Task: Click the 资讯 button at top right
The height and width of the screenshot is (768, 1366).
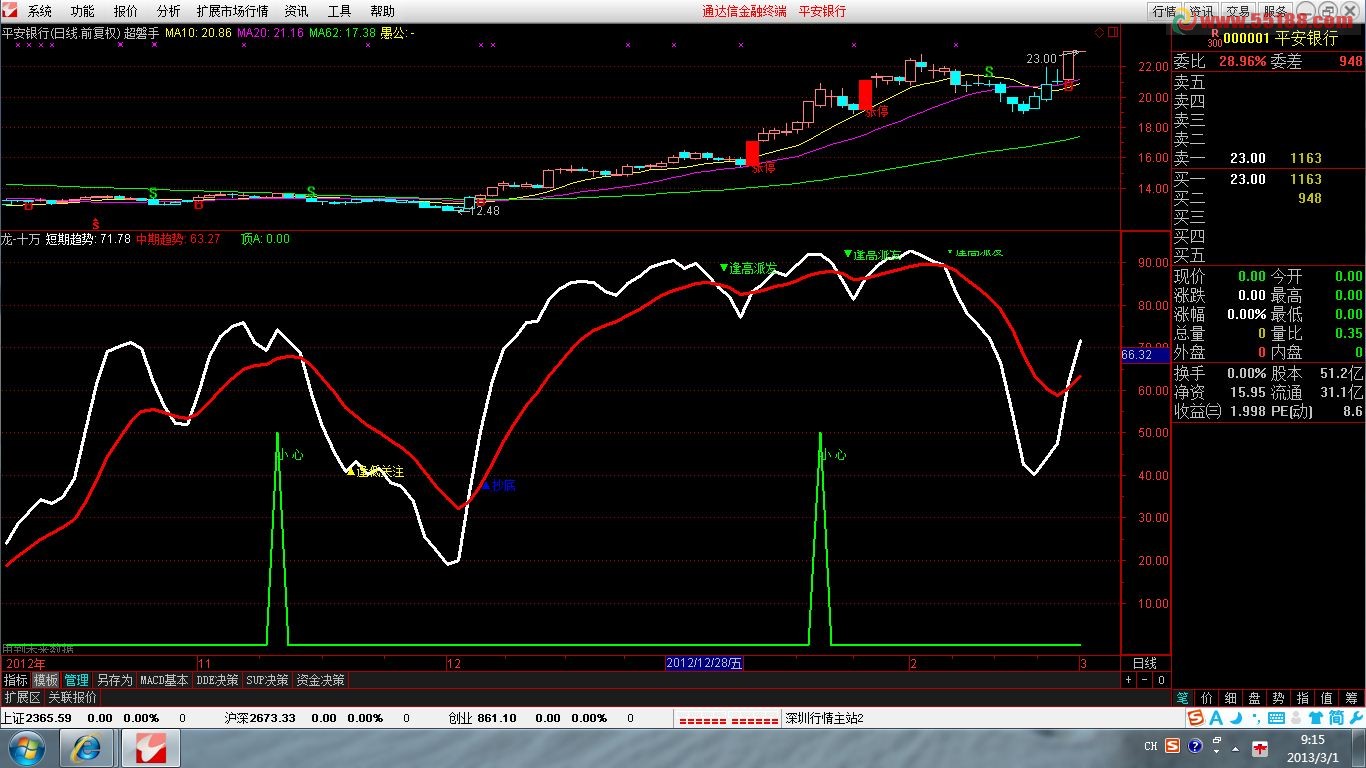Action: click(x=1201, y=11)
